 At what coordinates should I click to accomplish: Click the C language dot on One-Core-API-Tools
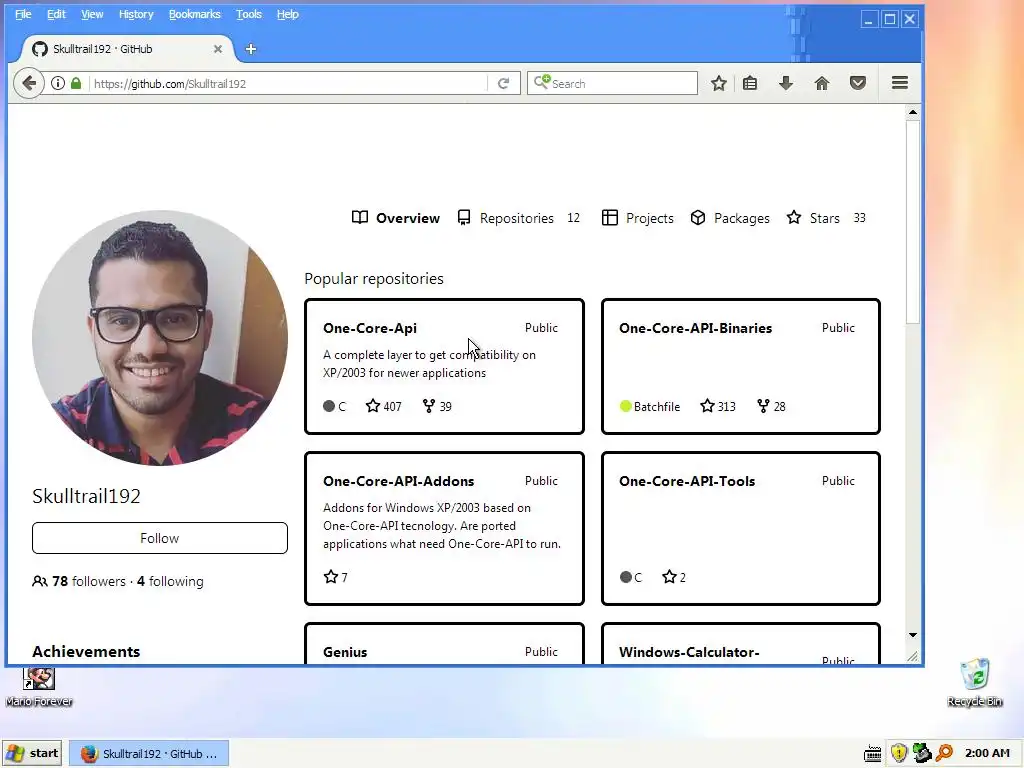pyautogui.click(x=626, y=577)
